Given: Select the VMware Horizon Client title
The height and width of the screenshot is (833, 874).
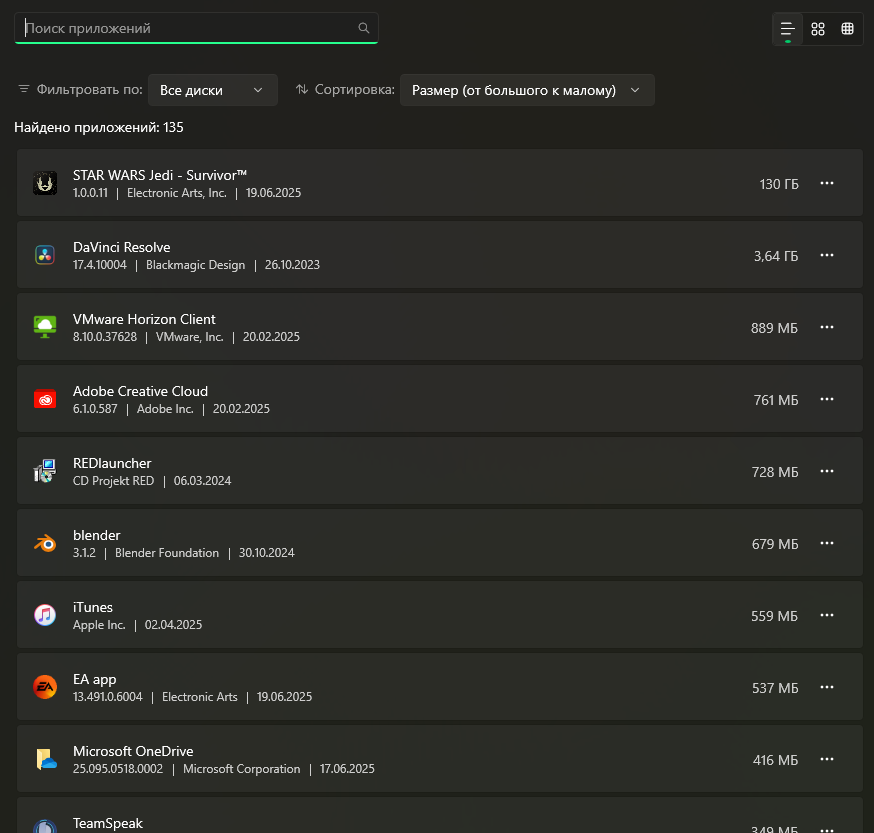Looking at the screenshot, I should click(x=144, y=319).
